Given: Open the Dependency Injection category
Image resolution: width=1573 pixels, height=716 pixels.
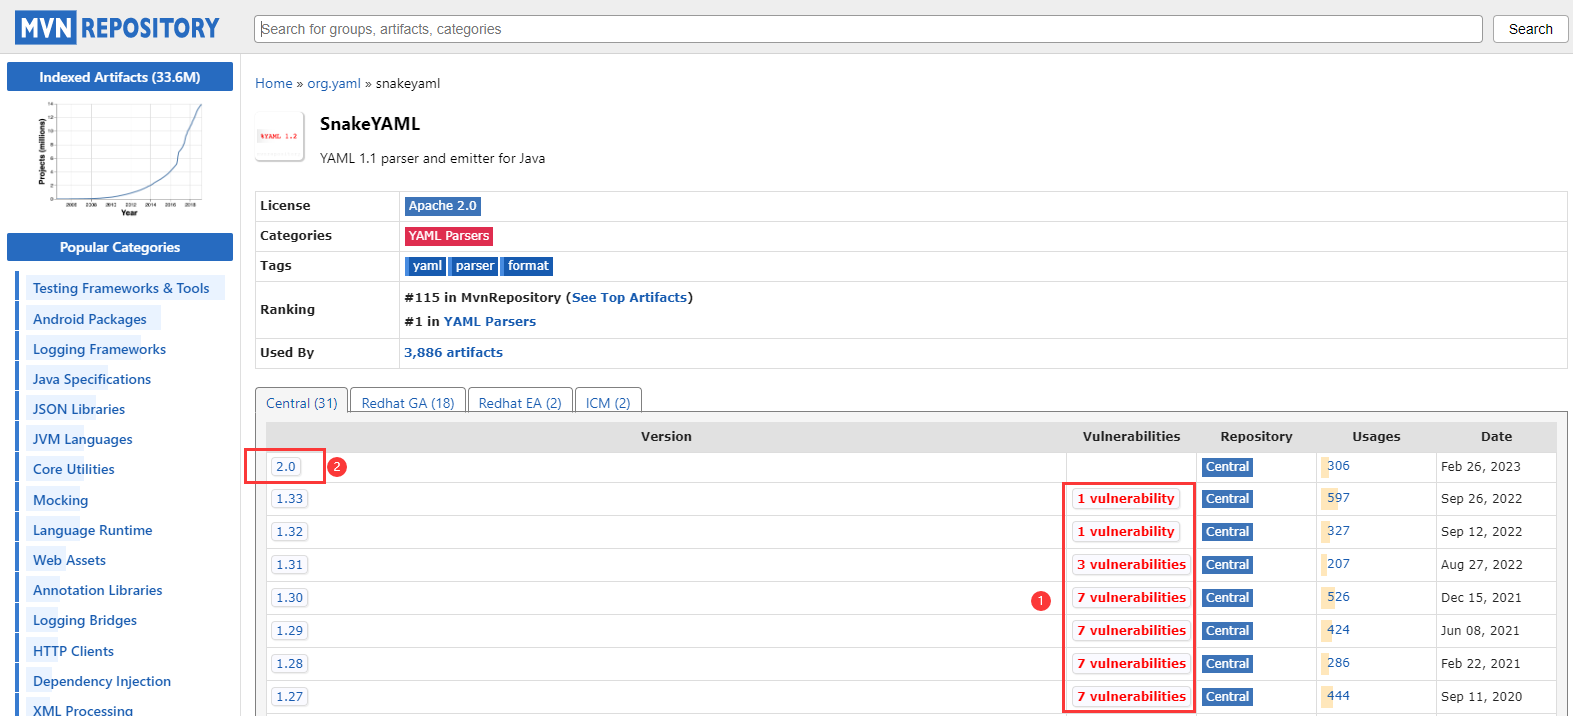Looking at the screenshot, I should point(102,681).
